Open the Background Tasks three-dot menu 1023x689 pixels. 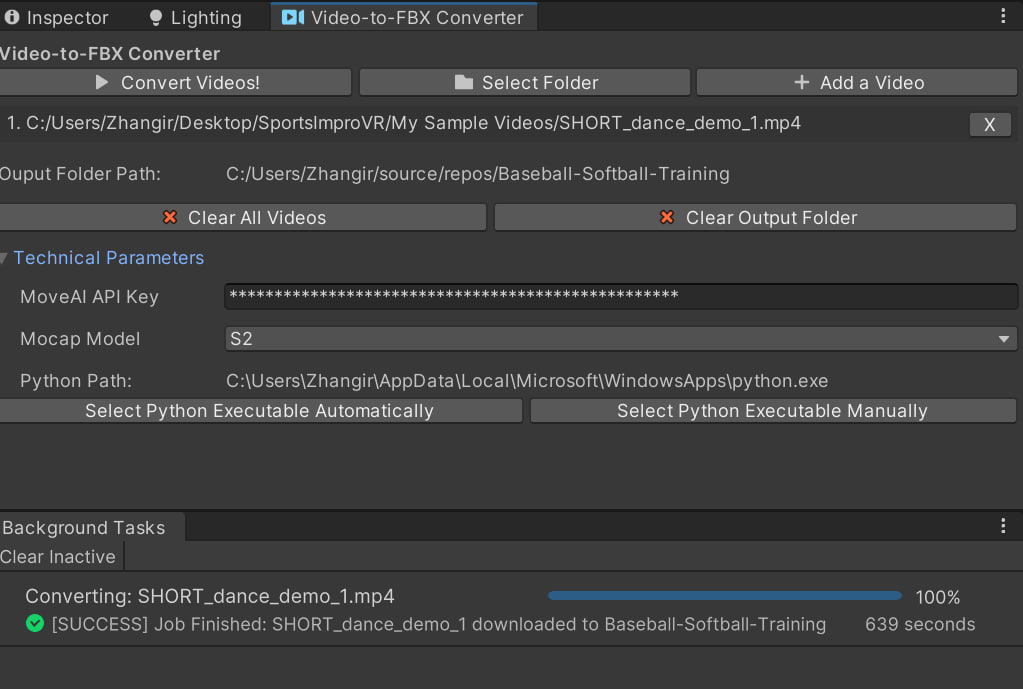tap(1004, 527)
